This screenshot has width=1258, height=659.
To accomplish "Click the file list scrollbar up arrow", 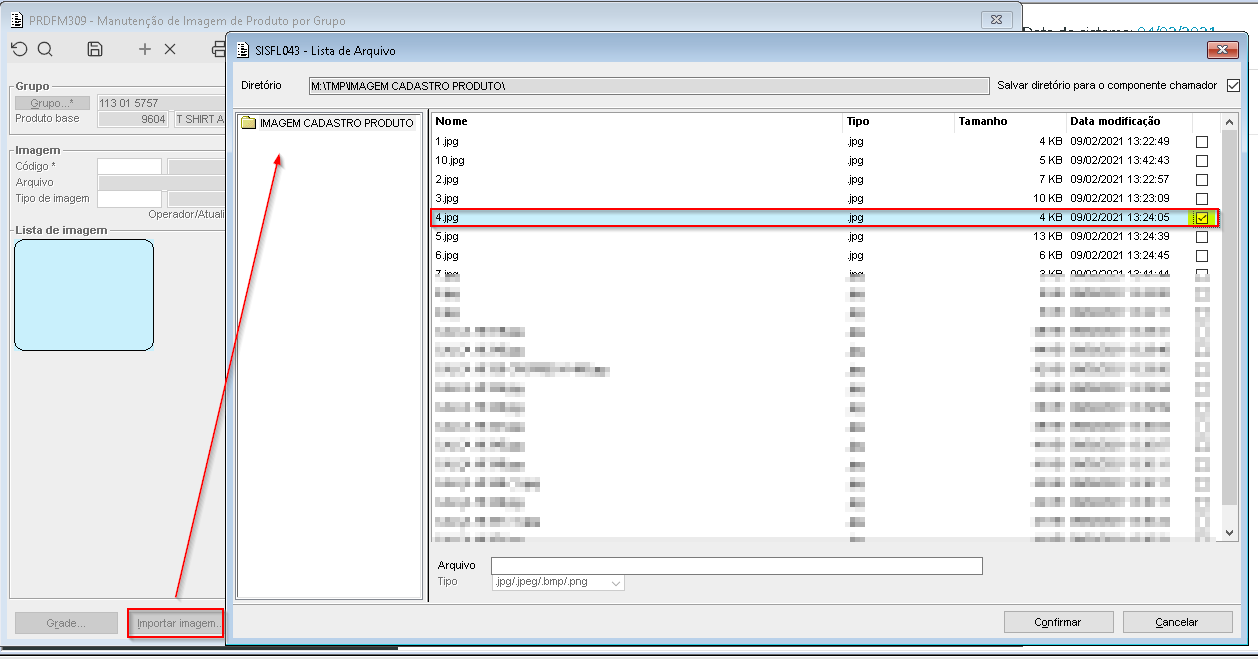I will tap(1230, 122).
